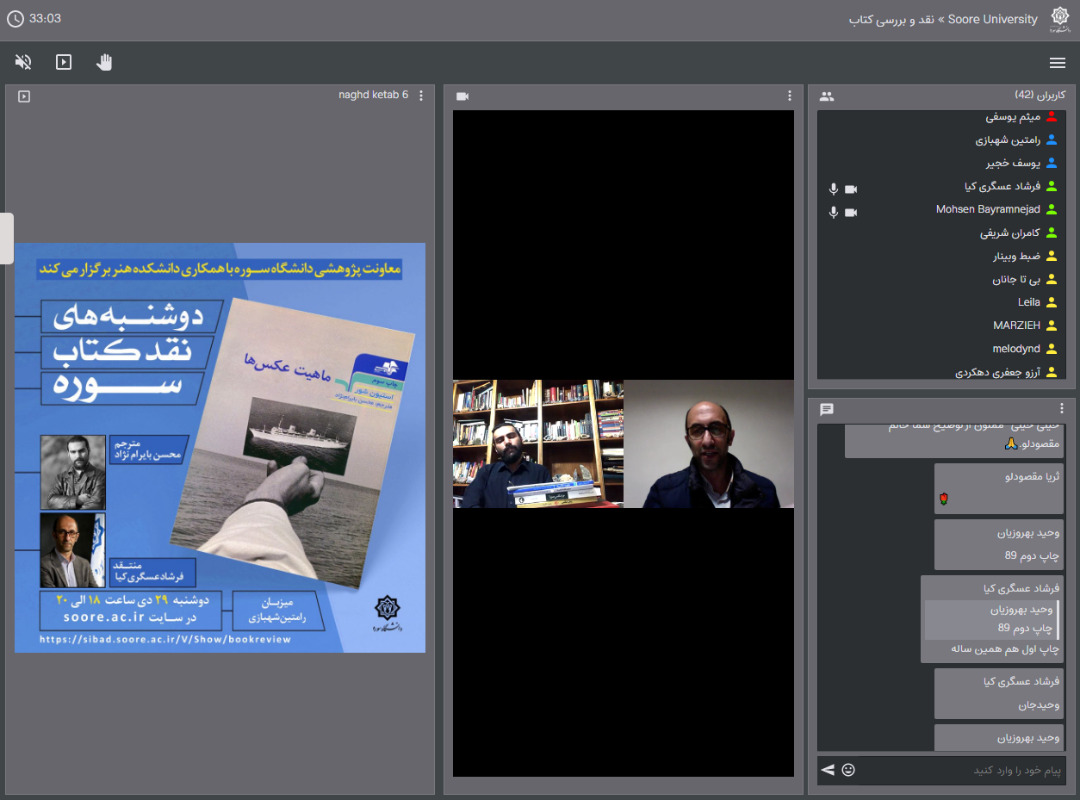Click green avatar icon of کامران شریفی
1080x800 pixels.
(1052, 233)
